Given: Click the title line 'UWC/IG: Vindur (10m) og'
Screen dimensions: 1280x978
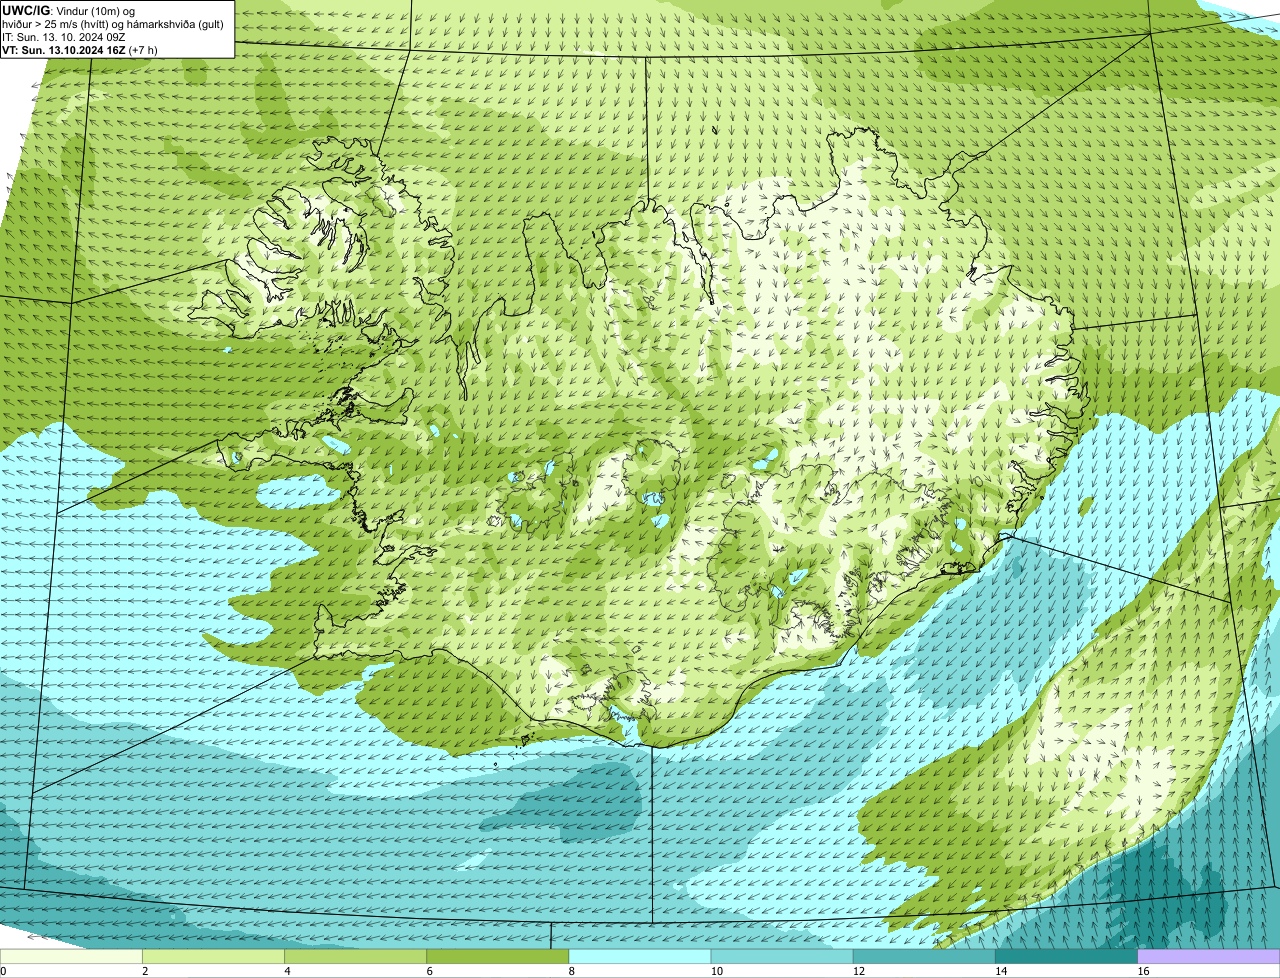Looking at the screenshot, I should 68,10.
